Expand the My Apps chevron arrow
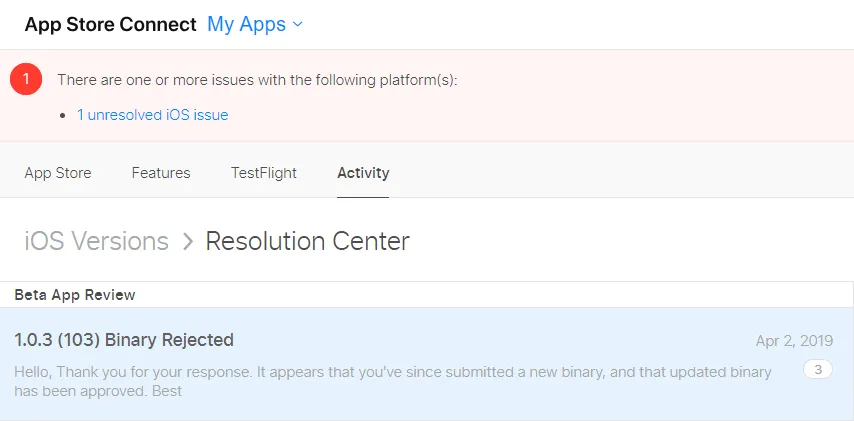 298,25
